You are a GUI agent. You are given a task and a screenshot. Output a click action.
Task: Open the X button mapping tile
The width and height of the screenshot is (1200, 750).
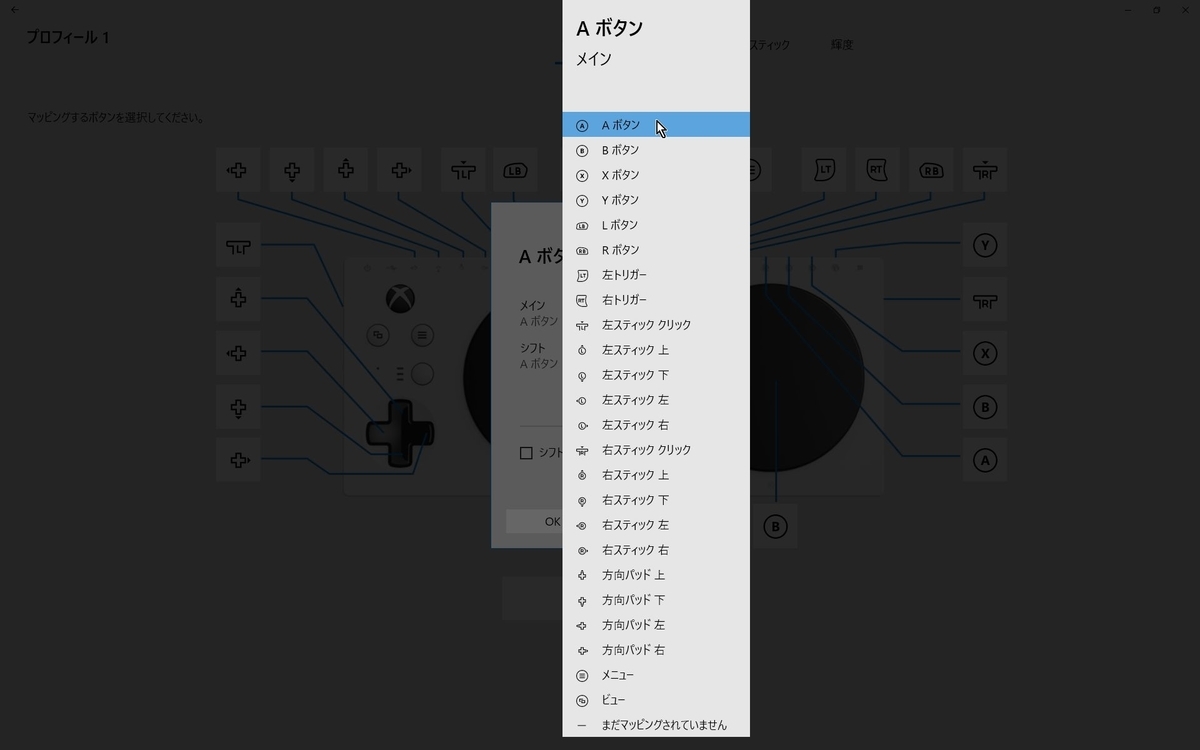pyautogui.click(x=985, y=353)
